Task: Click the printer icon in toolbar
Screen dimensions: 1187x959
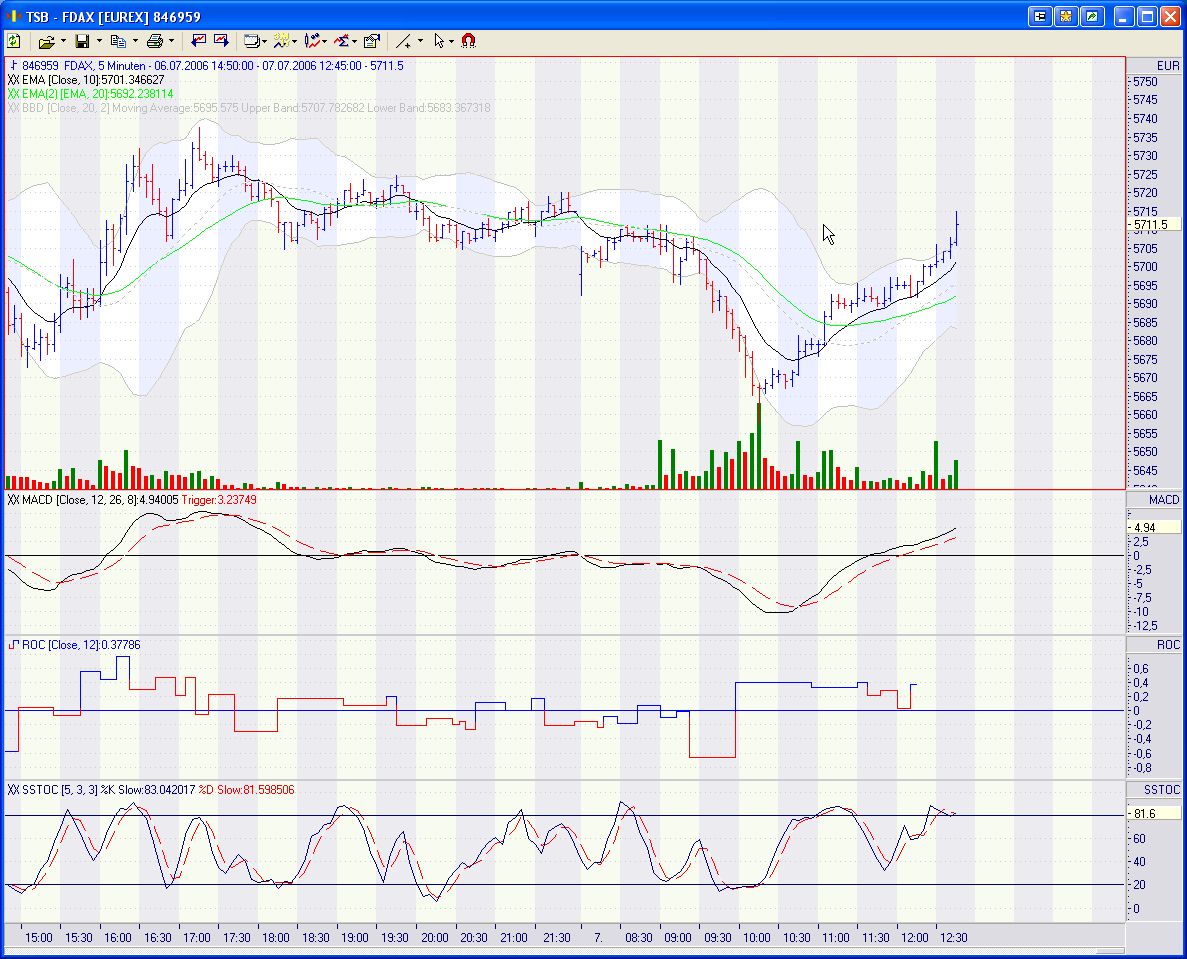Action: (154, 41)
